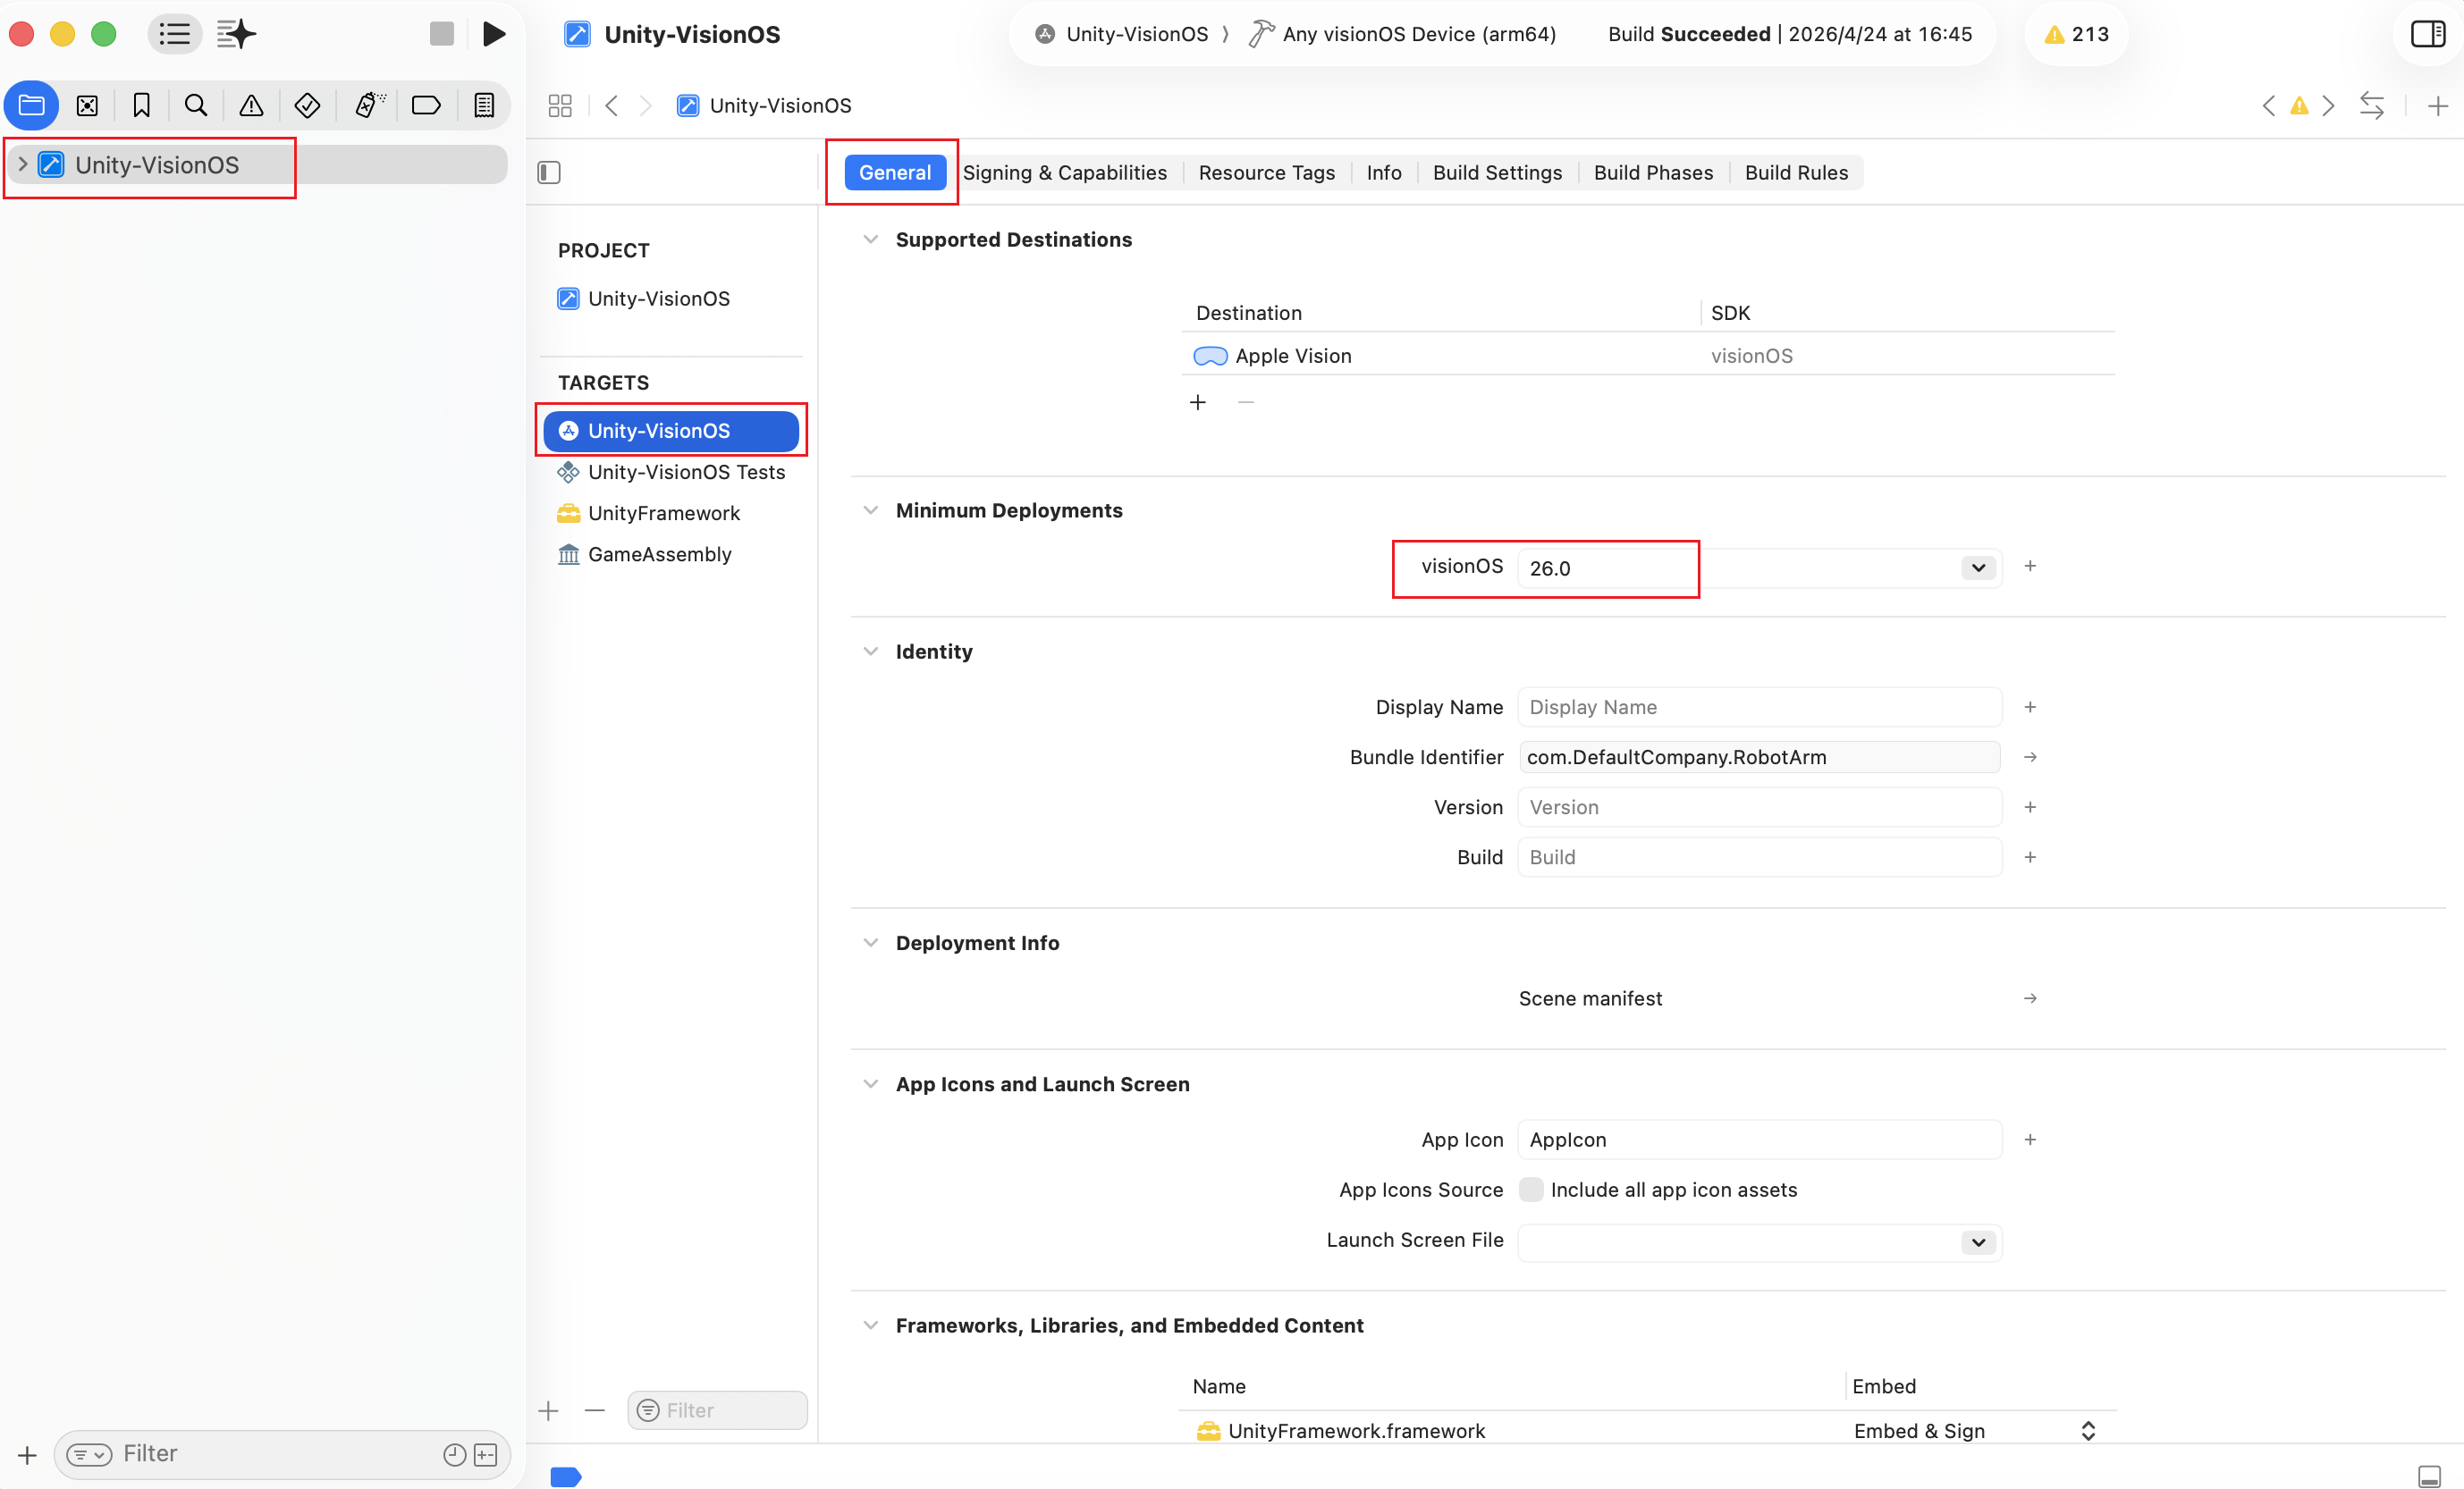The image size is (2464, 1489).
Task: Switch to the find navigator magnifier
Action: [x=196, y=106]
